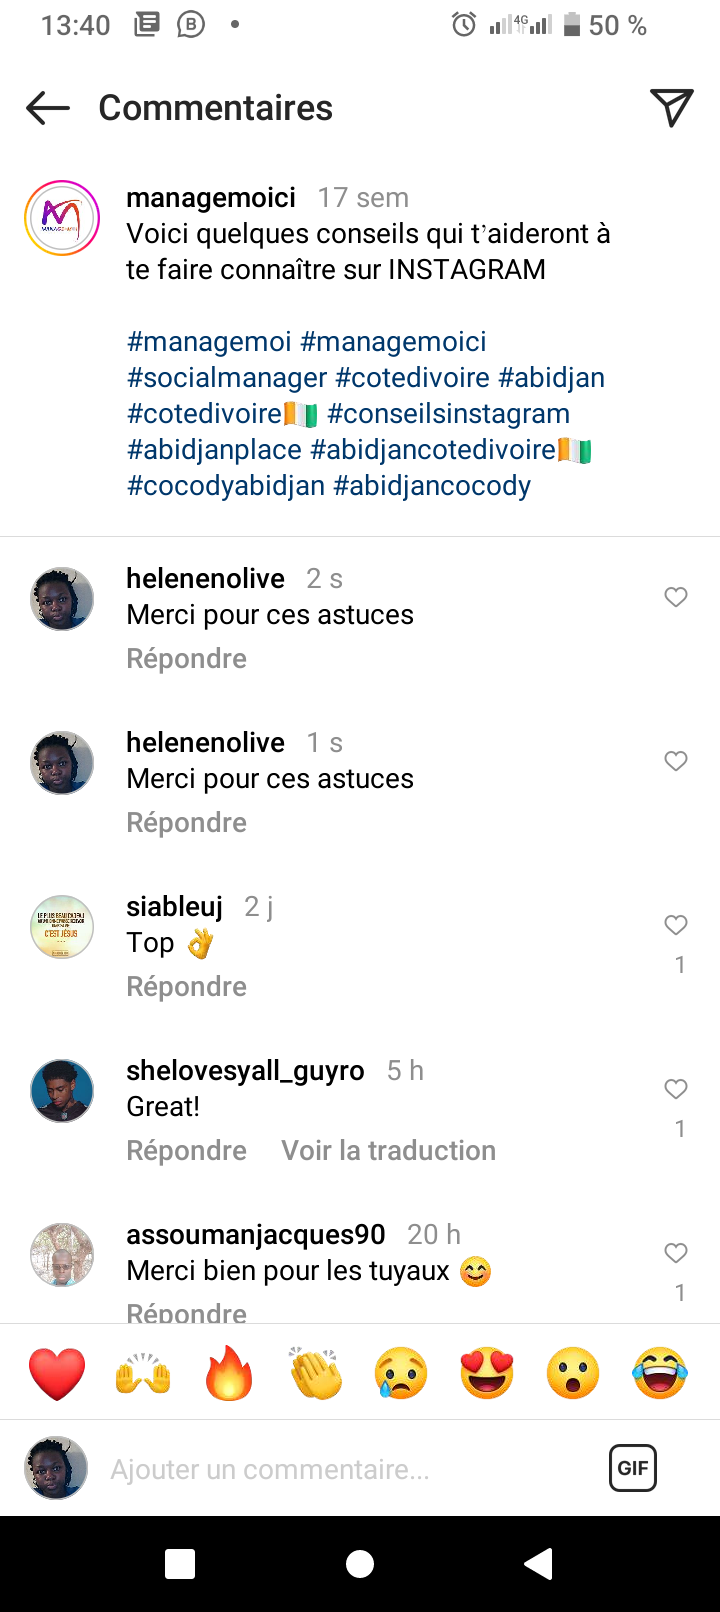Go back using the top-left arrow
The image size is (720, 1612).
click(47, 108)
